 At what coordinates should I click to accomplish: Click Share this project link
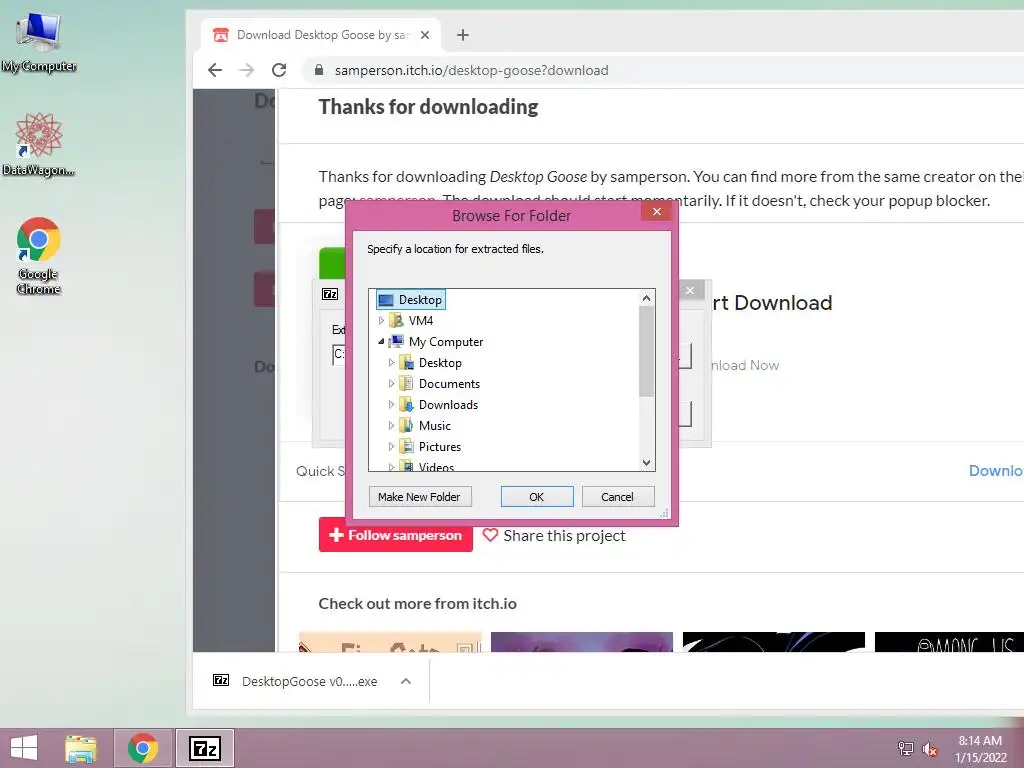564,536
